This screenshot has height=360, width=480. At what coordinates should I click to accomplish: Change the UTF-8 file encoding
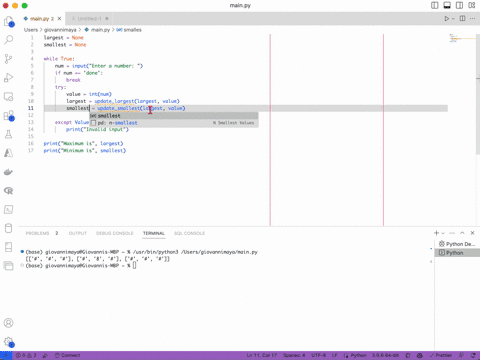(x=318, y=355)
